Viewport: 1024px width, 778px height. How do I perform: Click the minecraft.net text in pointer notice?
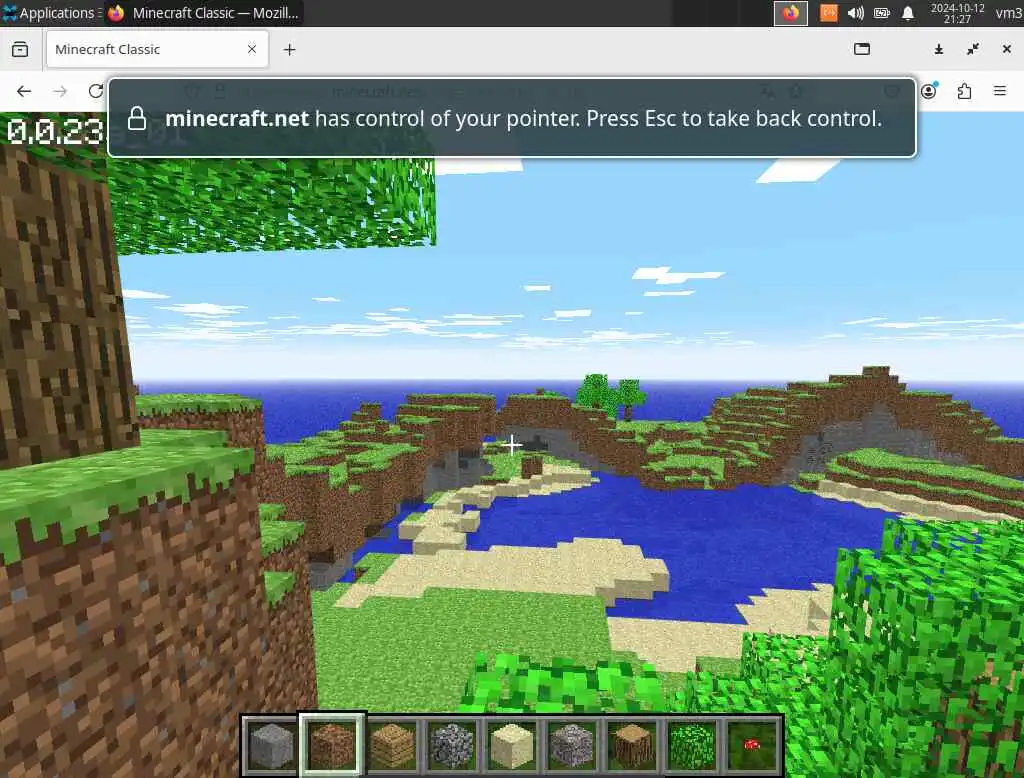237,118
